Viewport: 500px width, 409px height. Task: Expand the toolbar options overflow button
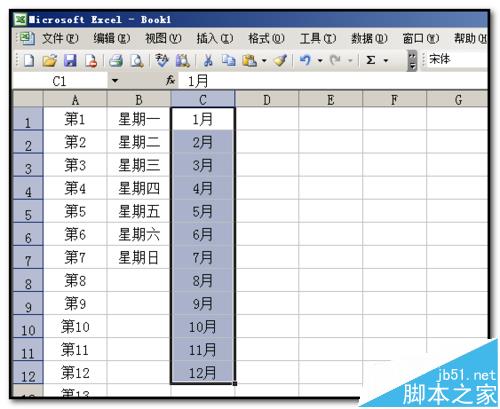412,61
